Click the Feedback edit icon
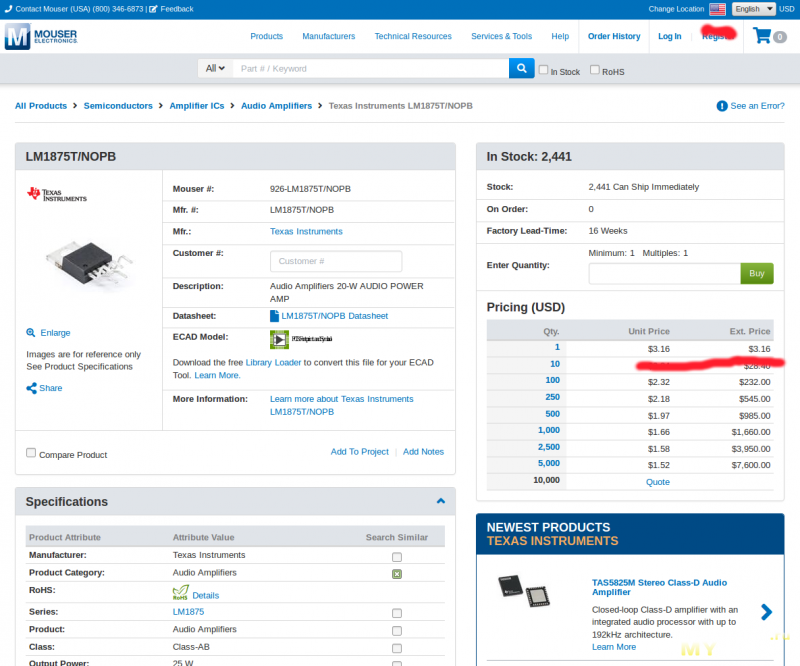The width and height of the screenshot is (800, 666). (x=153, y=9)
